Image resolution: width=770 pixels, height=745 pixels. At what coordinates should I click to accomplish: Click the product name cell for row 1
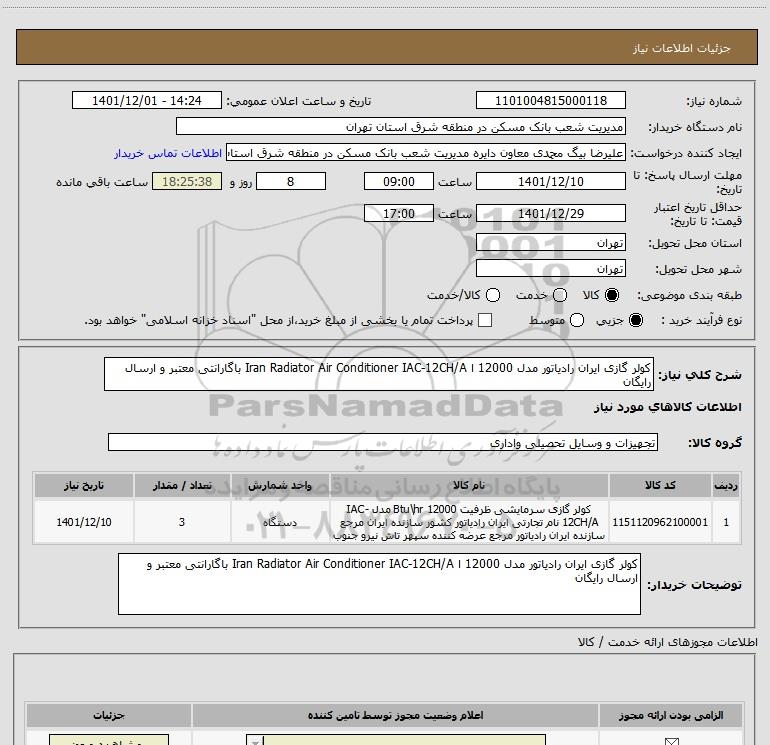click(x=469, y=522)
